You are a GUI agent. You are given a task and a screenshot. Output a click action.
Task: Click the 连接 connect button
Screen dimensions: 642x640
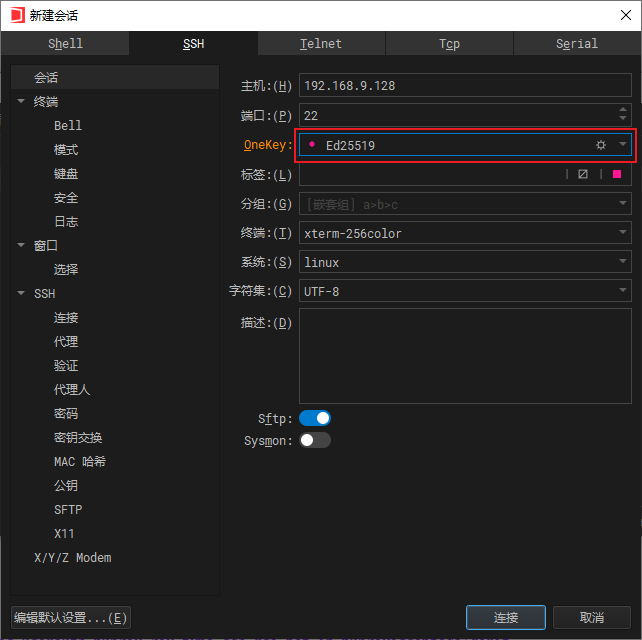point(505,617)
